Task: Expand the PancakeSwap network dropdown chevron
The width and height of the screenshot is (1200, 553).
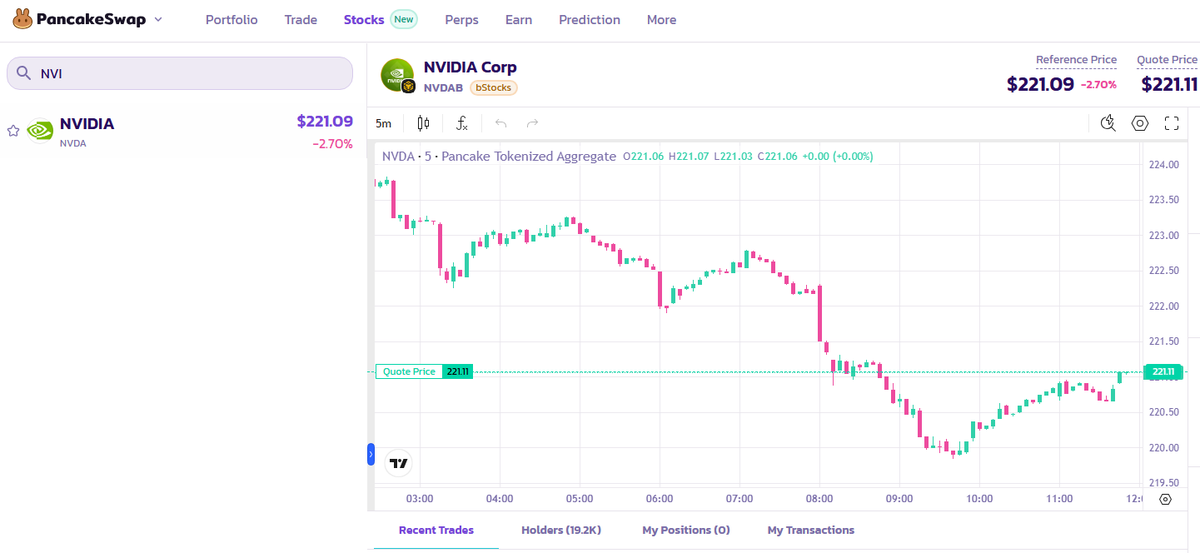Action: click(158, 19)
